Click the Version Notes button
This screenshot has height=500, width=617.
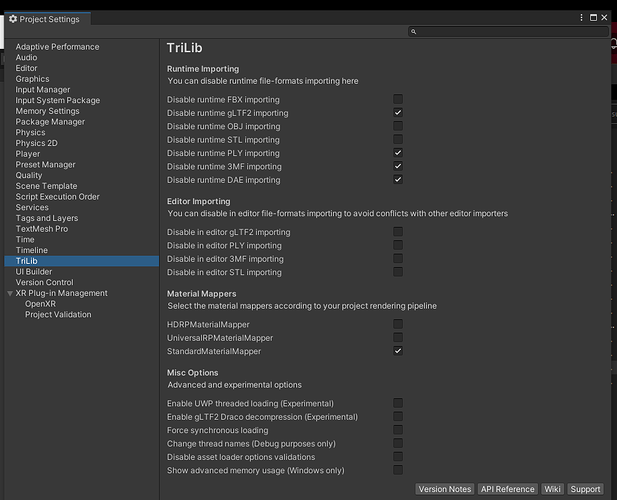445,489
